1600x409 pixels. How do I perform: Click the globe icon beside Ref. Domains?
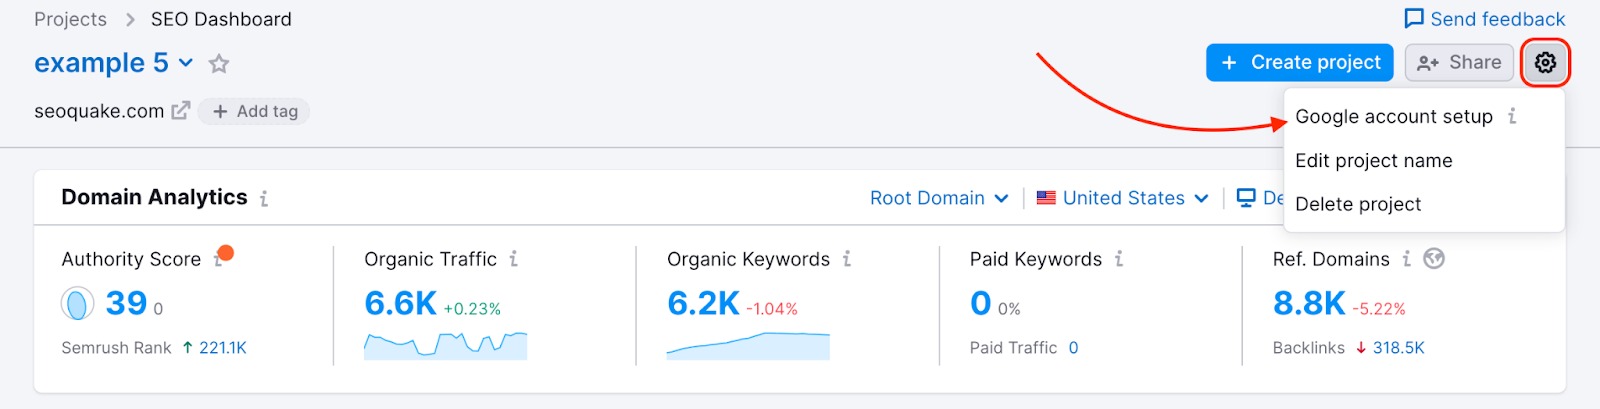(x=1434, y=259)
